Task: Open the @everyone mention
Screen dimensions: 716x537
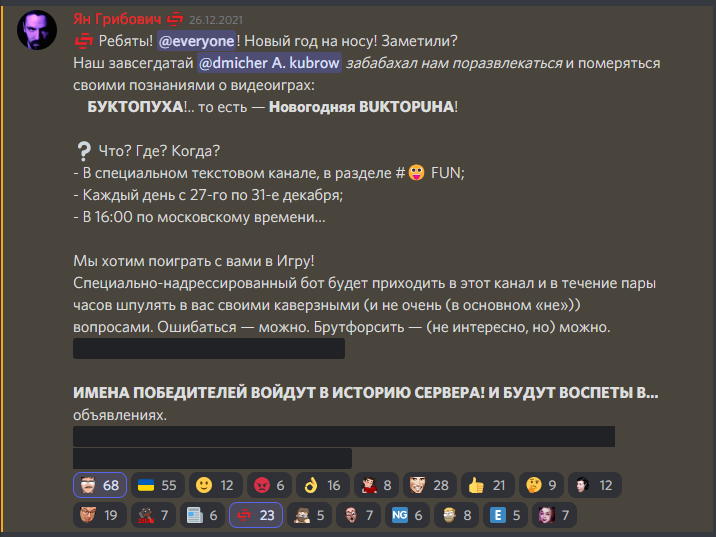Action: click(196, 40)
